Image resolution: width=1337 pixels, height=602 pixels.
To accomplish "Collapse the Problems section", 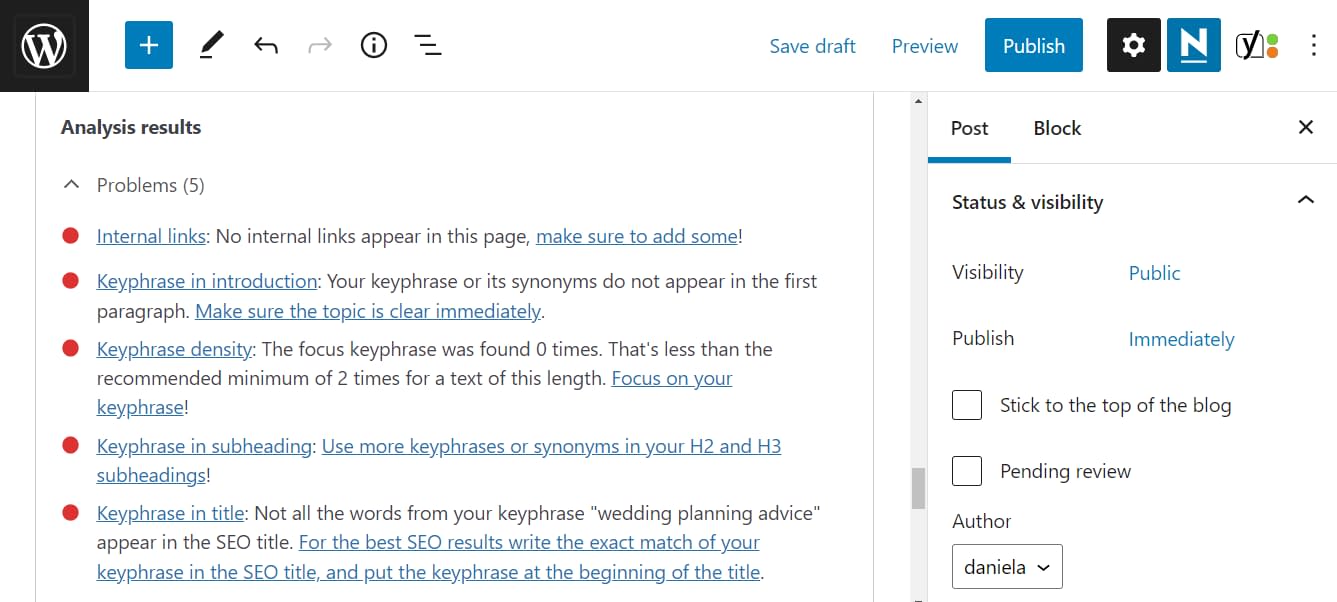I will coord(71,184).
